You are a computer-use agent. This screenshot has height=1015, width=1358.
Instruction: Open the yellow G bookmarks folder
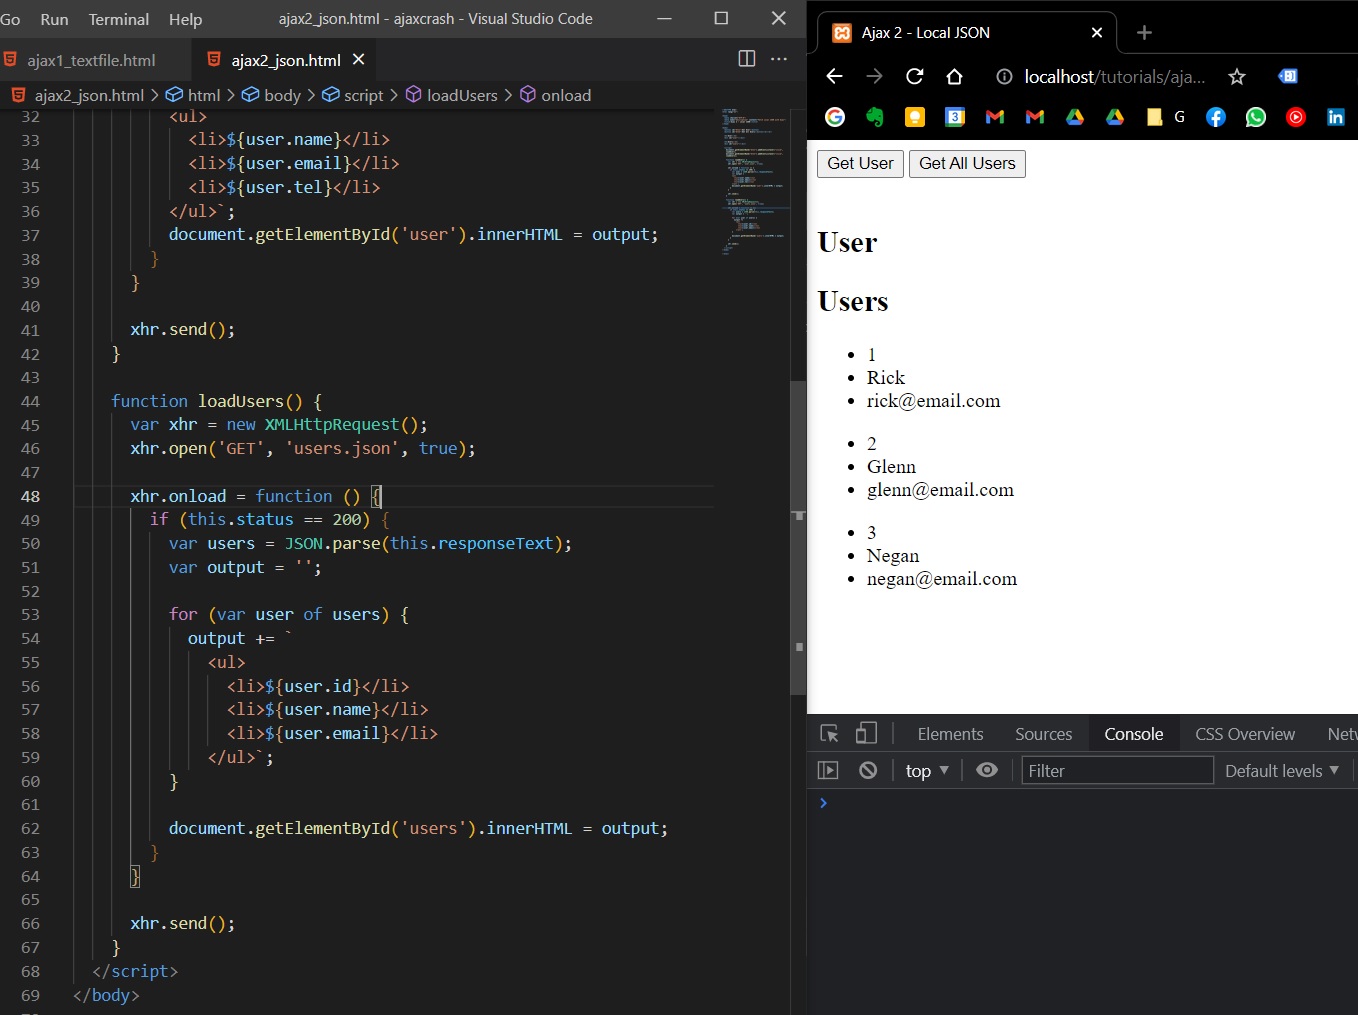(x=1165, y=117)
